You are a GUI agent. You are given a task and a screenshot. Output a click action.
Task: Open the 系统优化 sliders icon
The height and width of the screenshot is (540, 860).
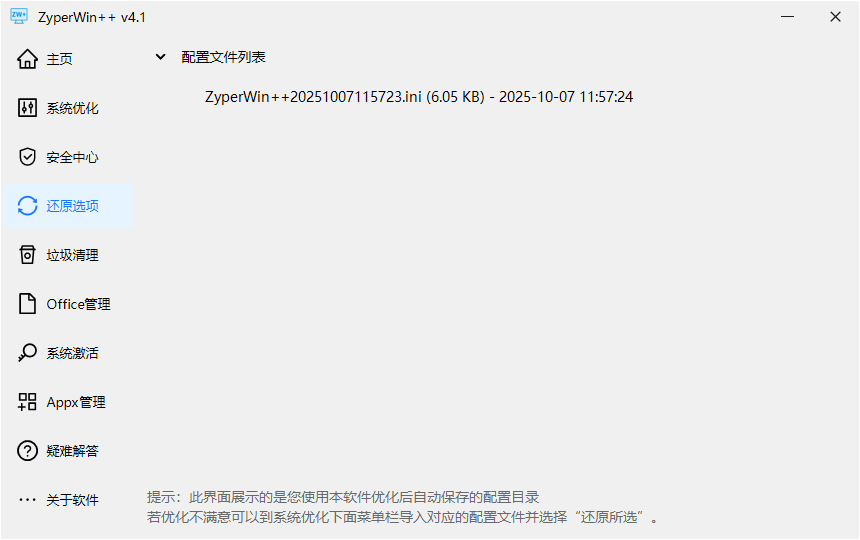pyautogui.click(x=27, y=108)
